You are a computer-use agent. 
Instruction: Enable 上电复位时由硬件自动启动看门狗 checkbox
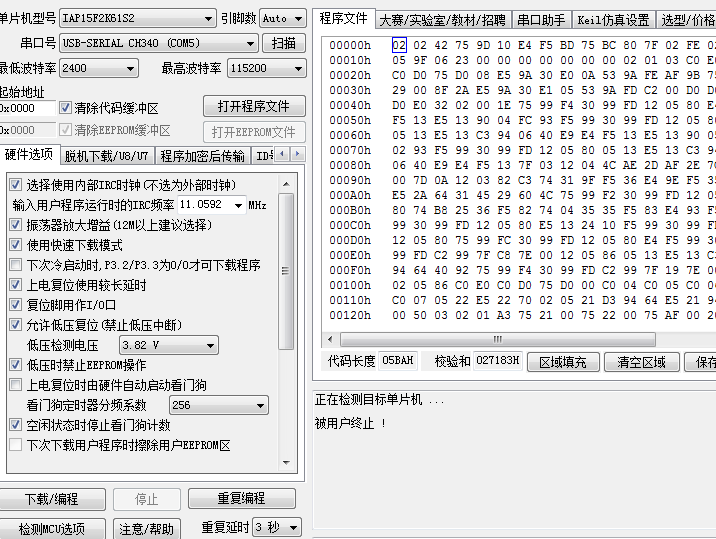coord(16,385)
